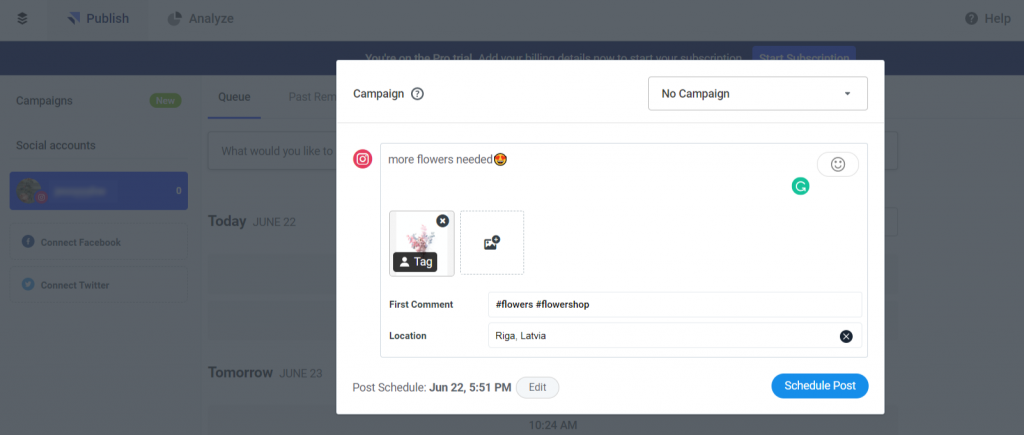Click the Schedule Post button

pyautogui.click(x=820, y=385)
